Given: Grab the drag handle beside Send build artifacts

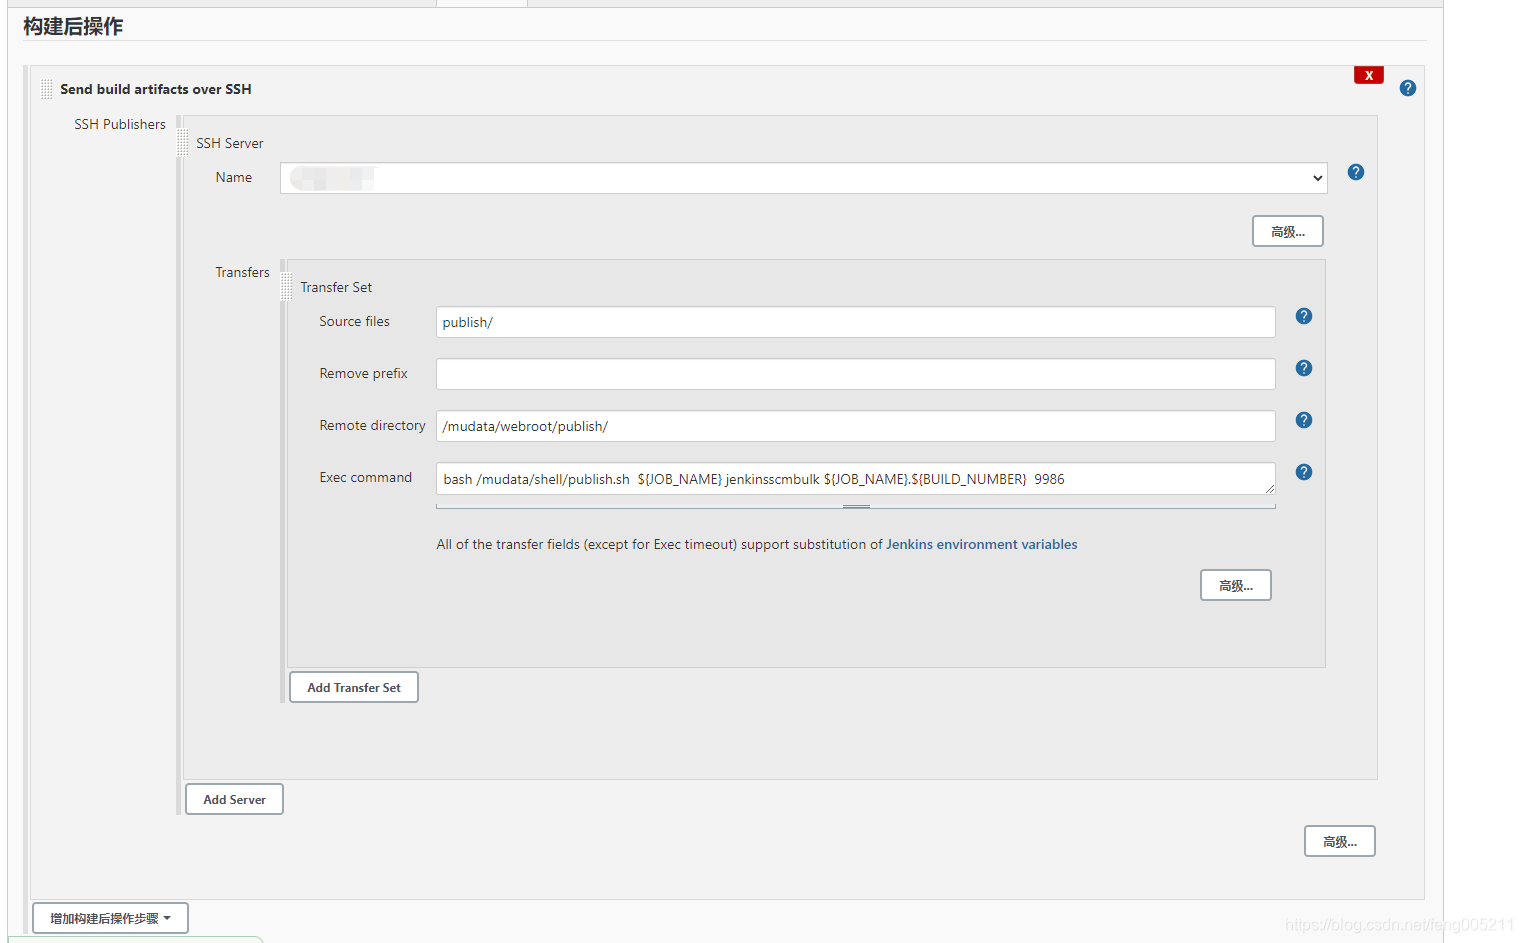Looking at the screenshot, I should [x=46, y=89].
